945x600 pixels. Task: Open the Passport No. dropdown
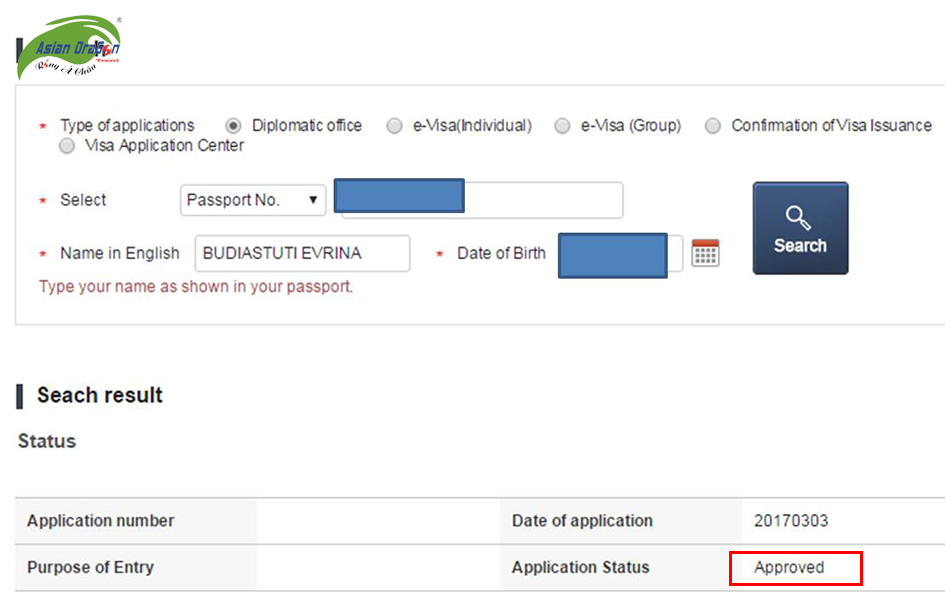[253, 200]
